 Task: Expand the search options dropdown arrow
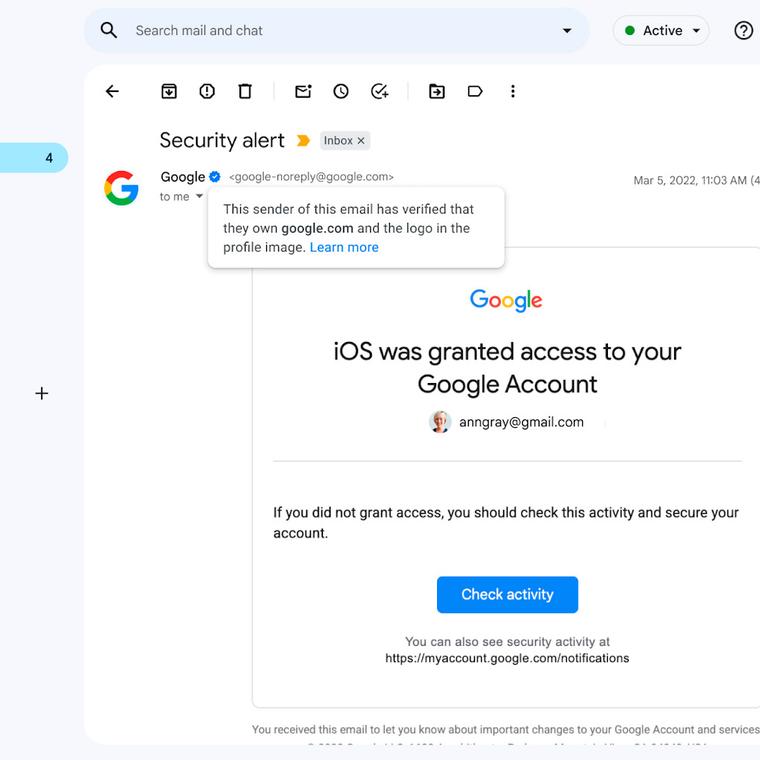pyautogui.click(x=567, y=30)
